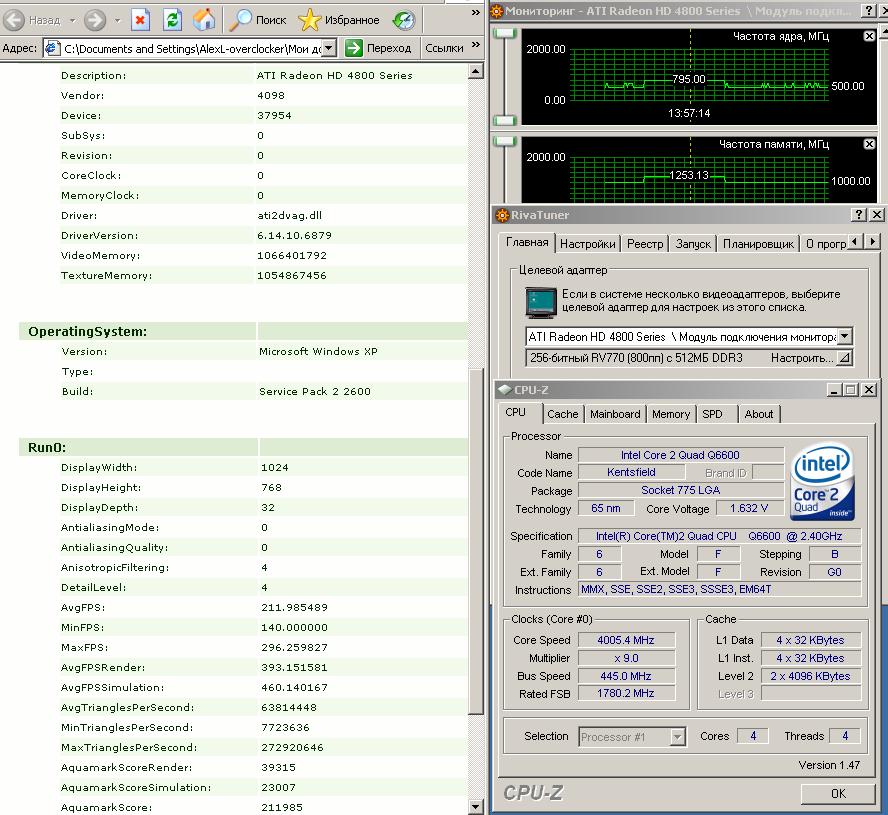
Task: Click the Bus Speed 445.0 MHz value
Action: (626, 676)
